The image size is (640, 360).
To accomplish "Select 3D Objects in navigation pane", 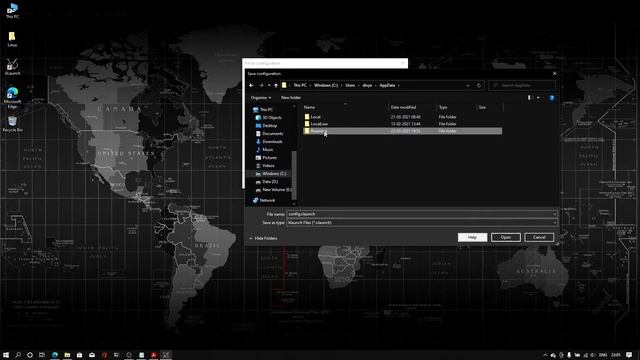I will pos(269,118).
